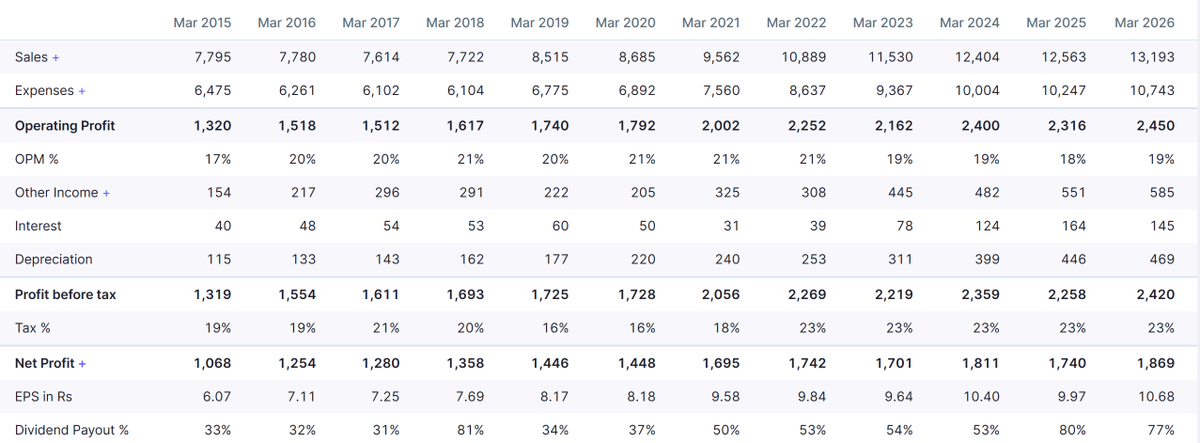Click Interest value 164 for Mar 2025
1200x443 pixels.
click(1074, 226)
